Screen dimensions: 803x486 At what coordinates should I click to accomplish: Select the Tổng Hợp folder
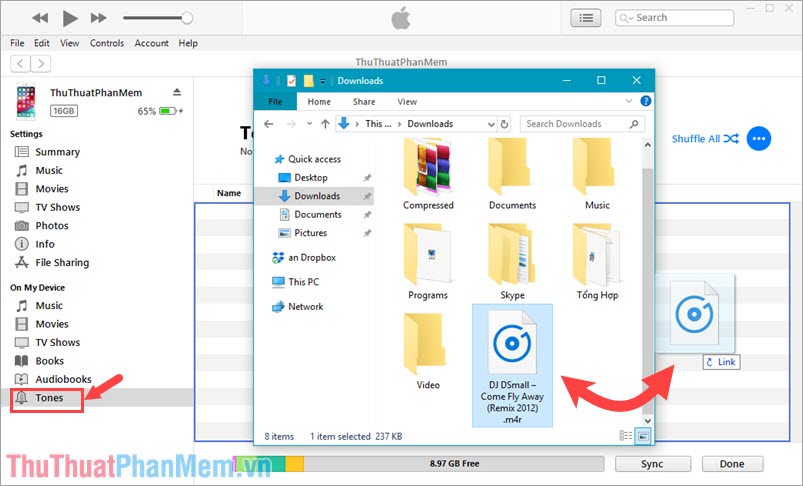(x=597, y=261)
